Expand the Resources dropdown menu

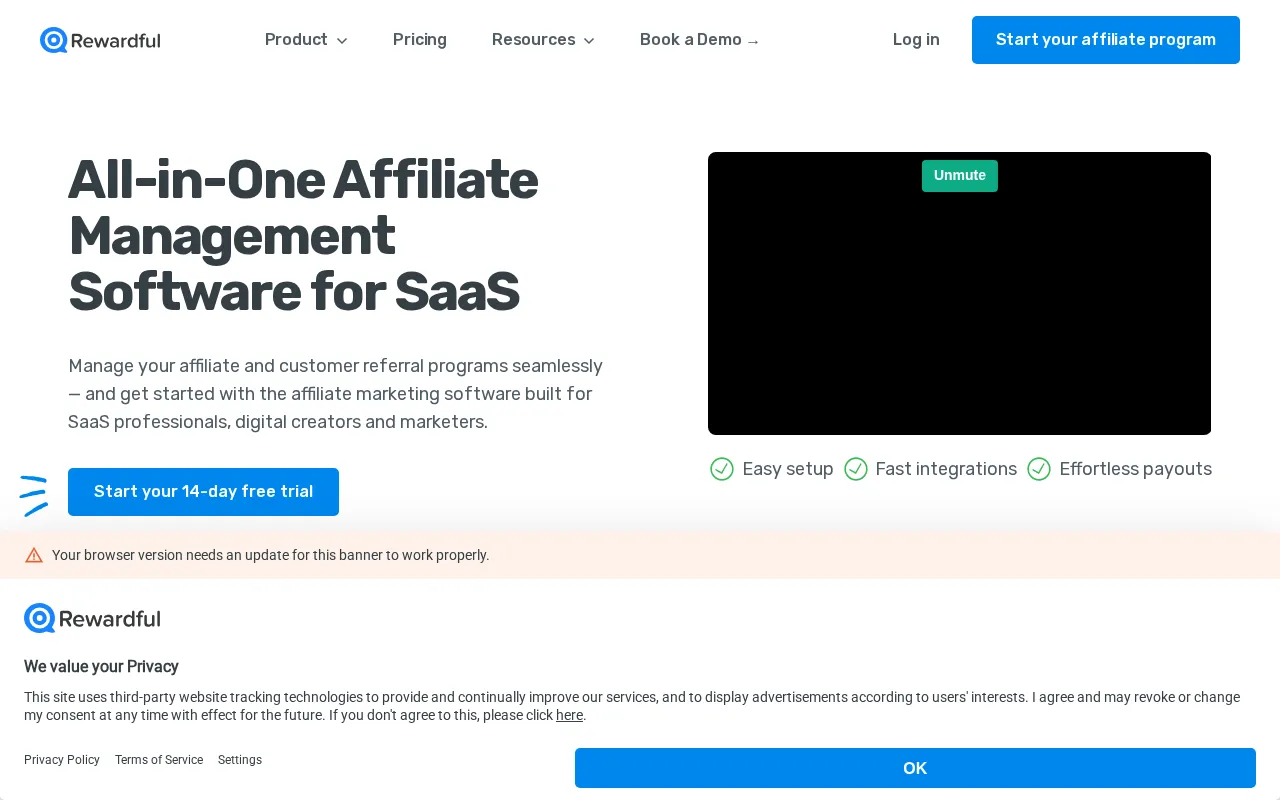click(x=543, y=40)
